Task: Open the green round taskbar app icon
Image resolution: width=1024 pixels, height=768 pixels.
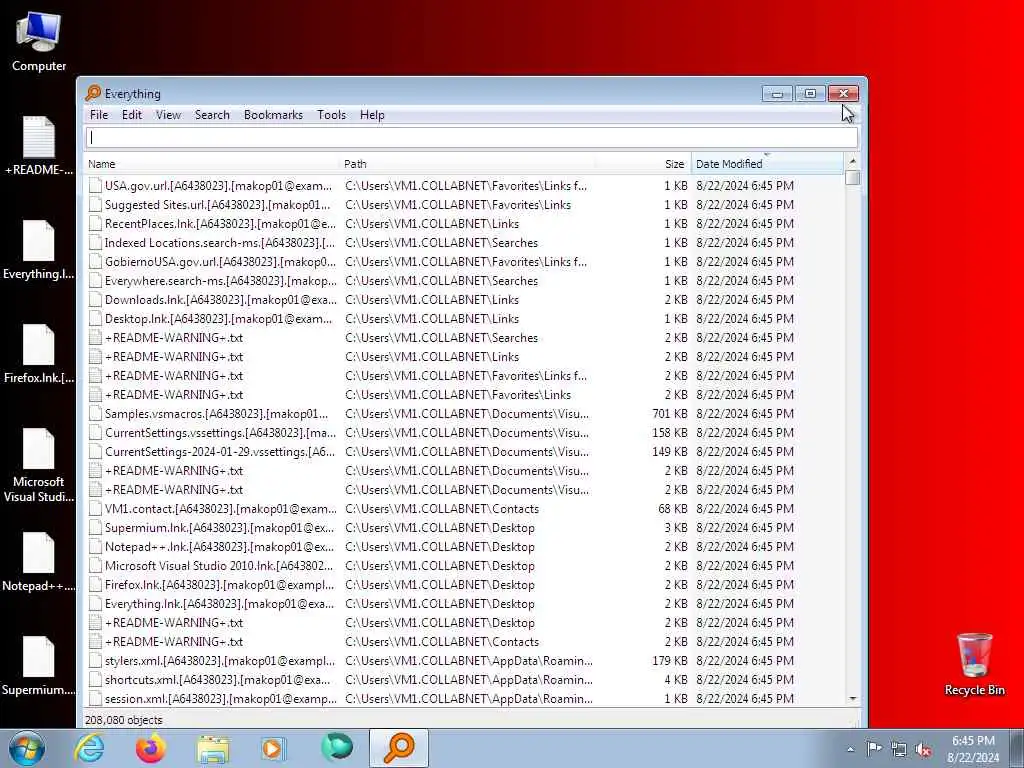Action: 337,747
